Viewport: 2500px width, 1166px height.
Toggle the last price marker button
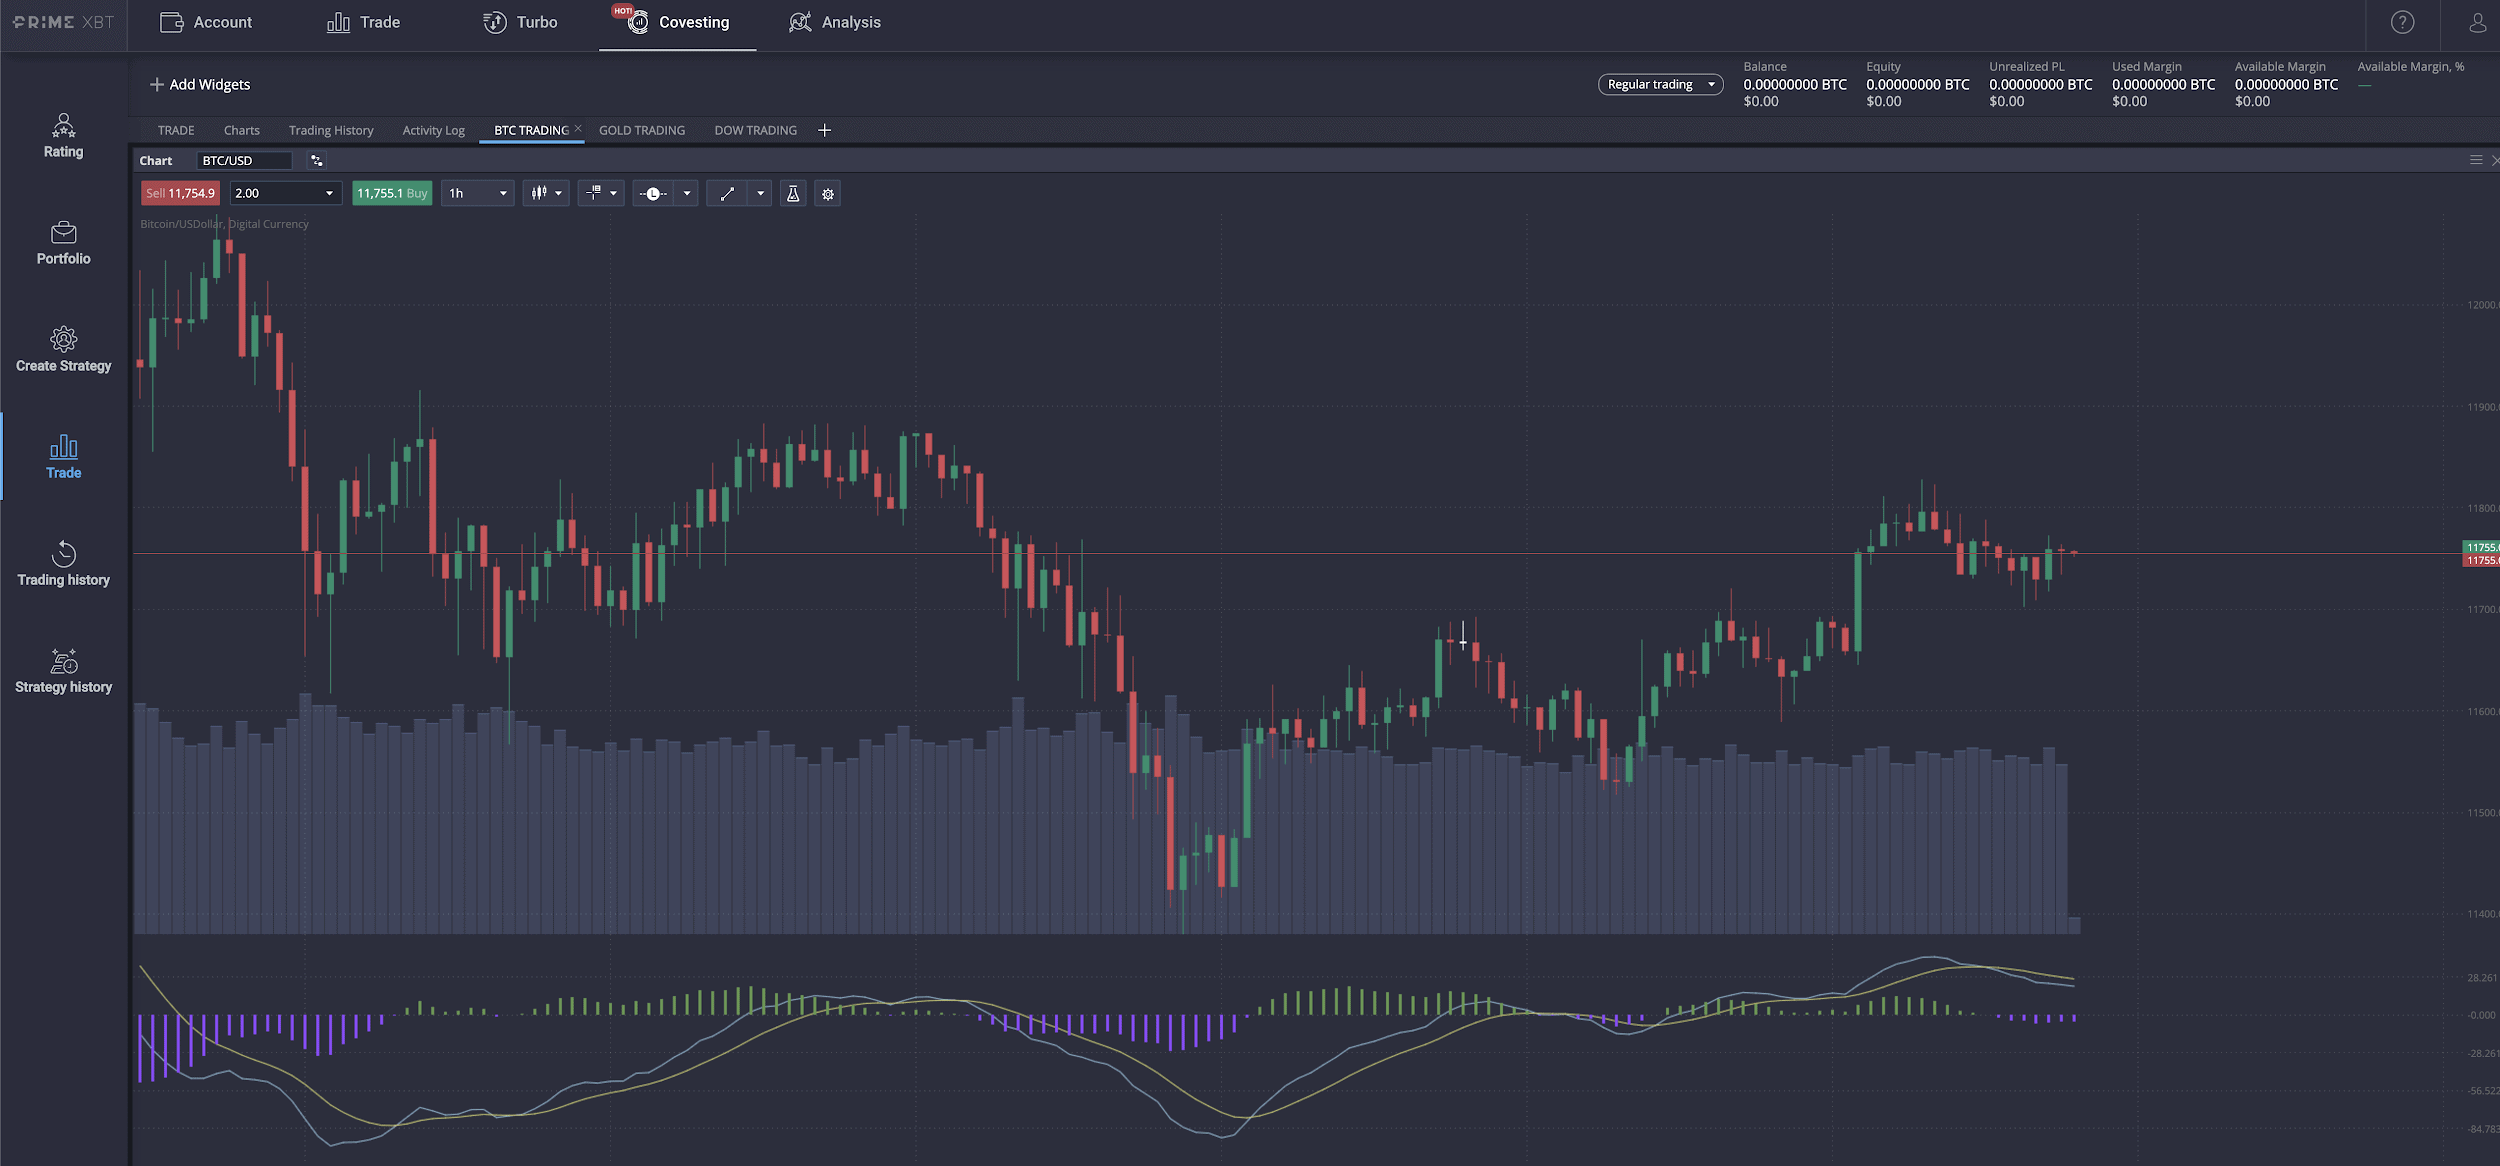pos(653,194)
